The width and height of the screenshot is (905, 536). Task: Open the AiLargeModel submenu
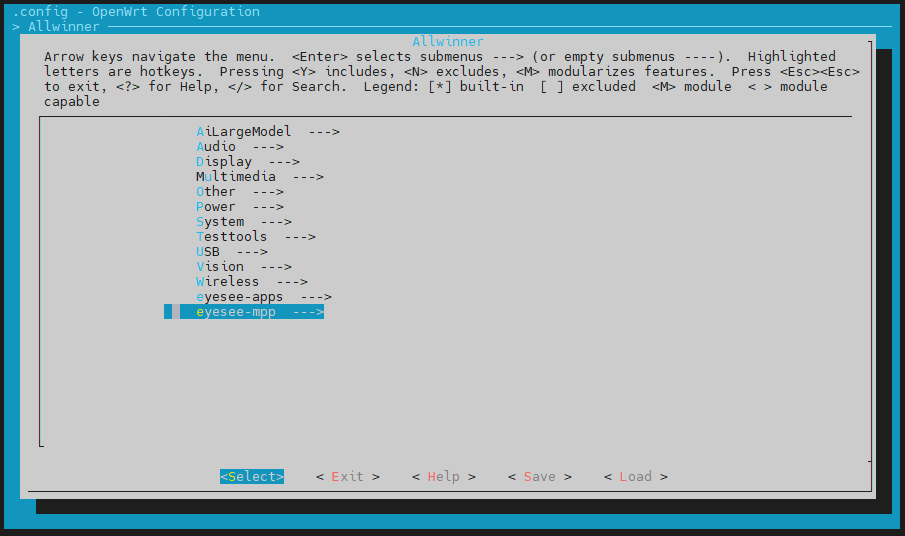pyautogui.click(x=267, y=132)
